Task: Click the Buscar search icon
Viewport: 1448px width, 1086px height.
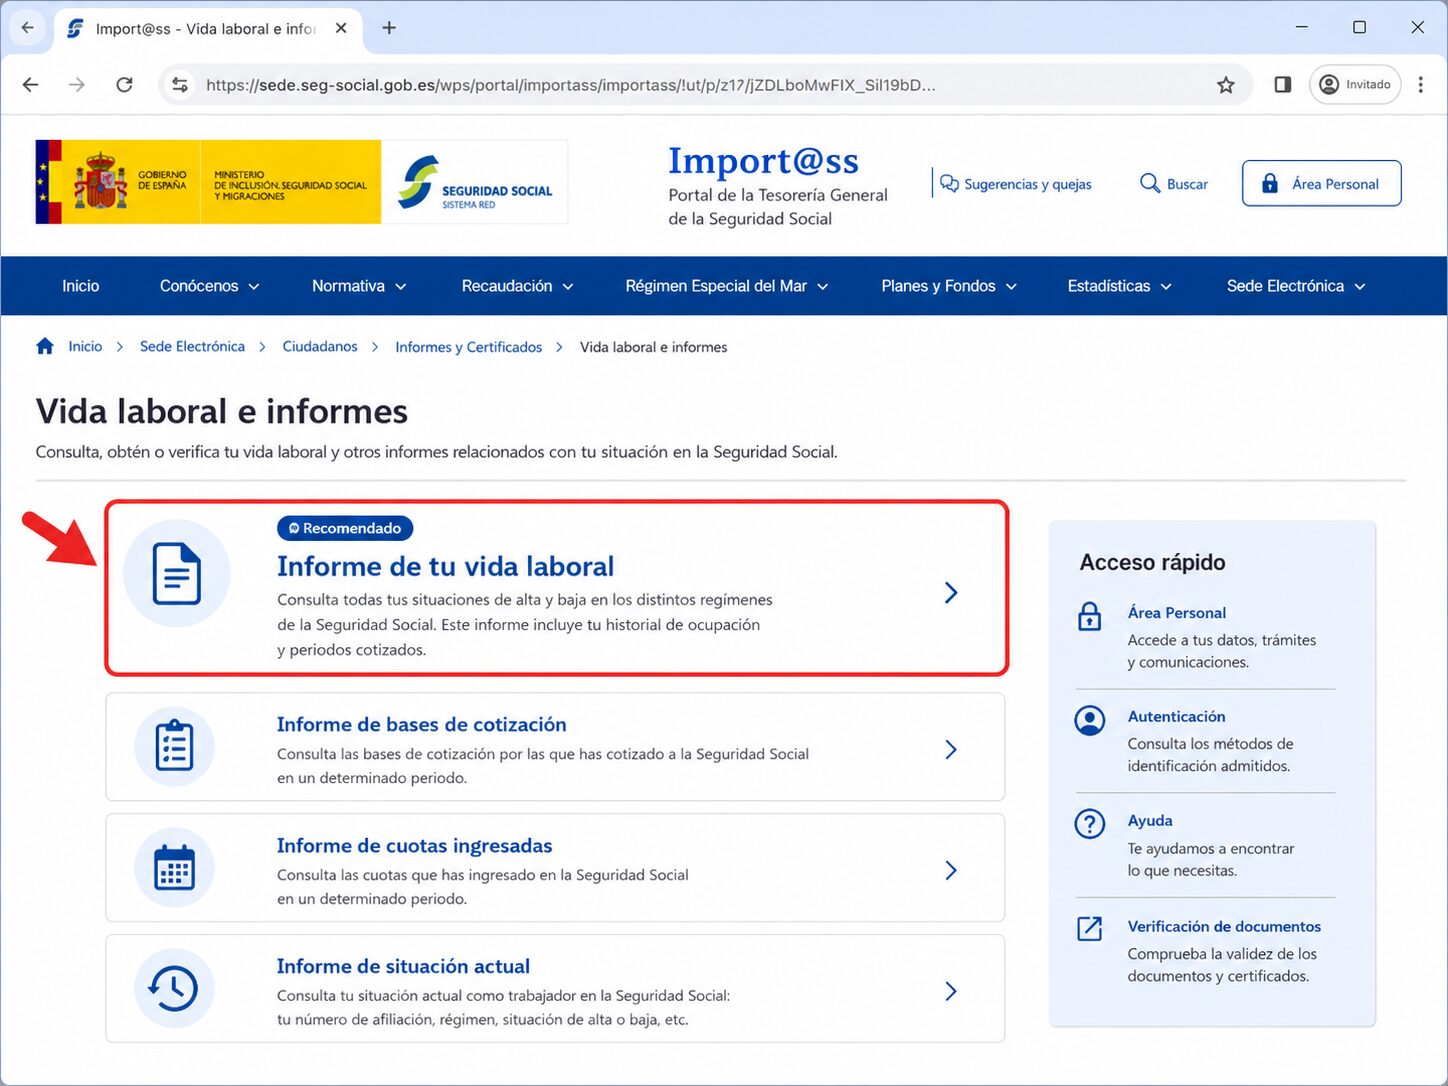Action: click(1150, 184)
